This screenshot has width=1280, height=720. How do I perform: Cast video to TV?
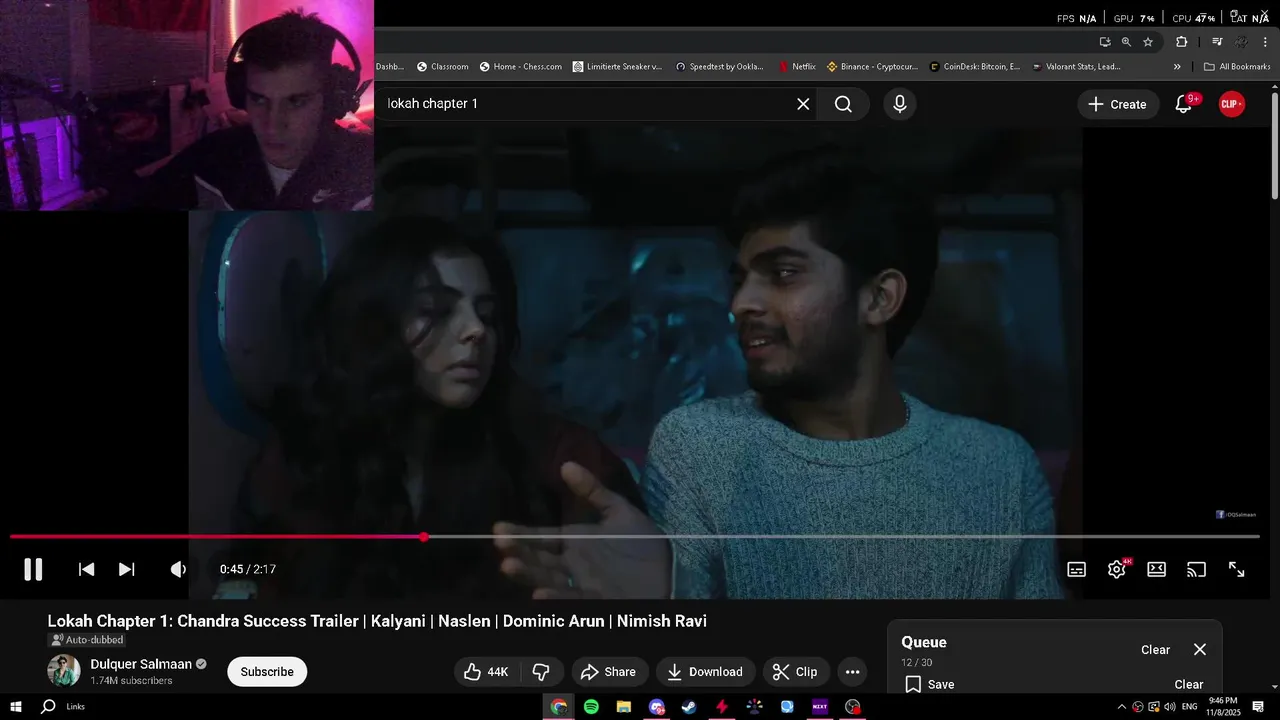[x=1196, y=569]
